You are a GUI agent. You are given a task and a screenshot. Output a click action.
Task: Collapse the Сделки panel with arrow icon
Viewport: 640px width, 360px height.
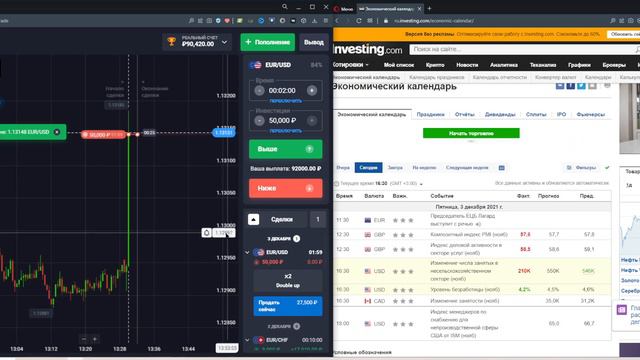pos(253,220)
